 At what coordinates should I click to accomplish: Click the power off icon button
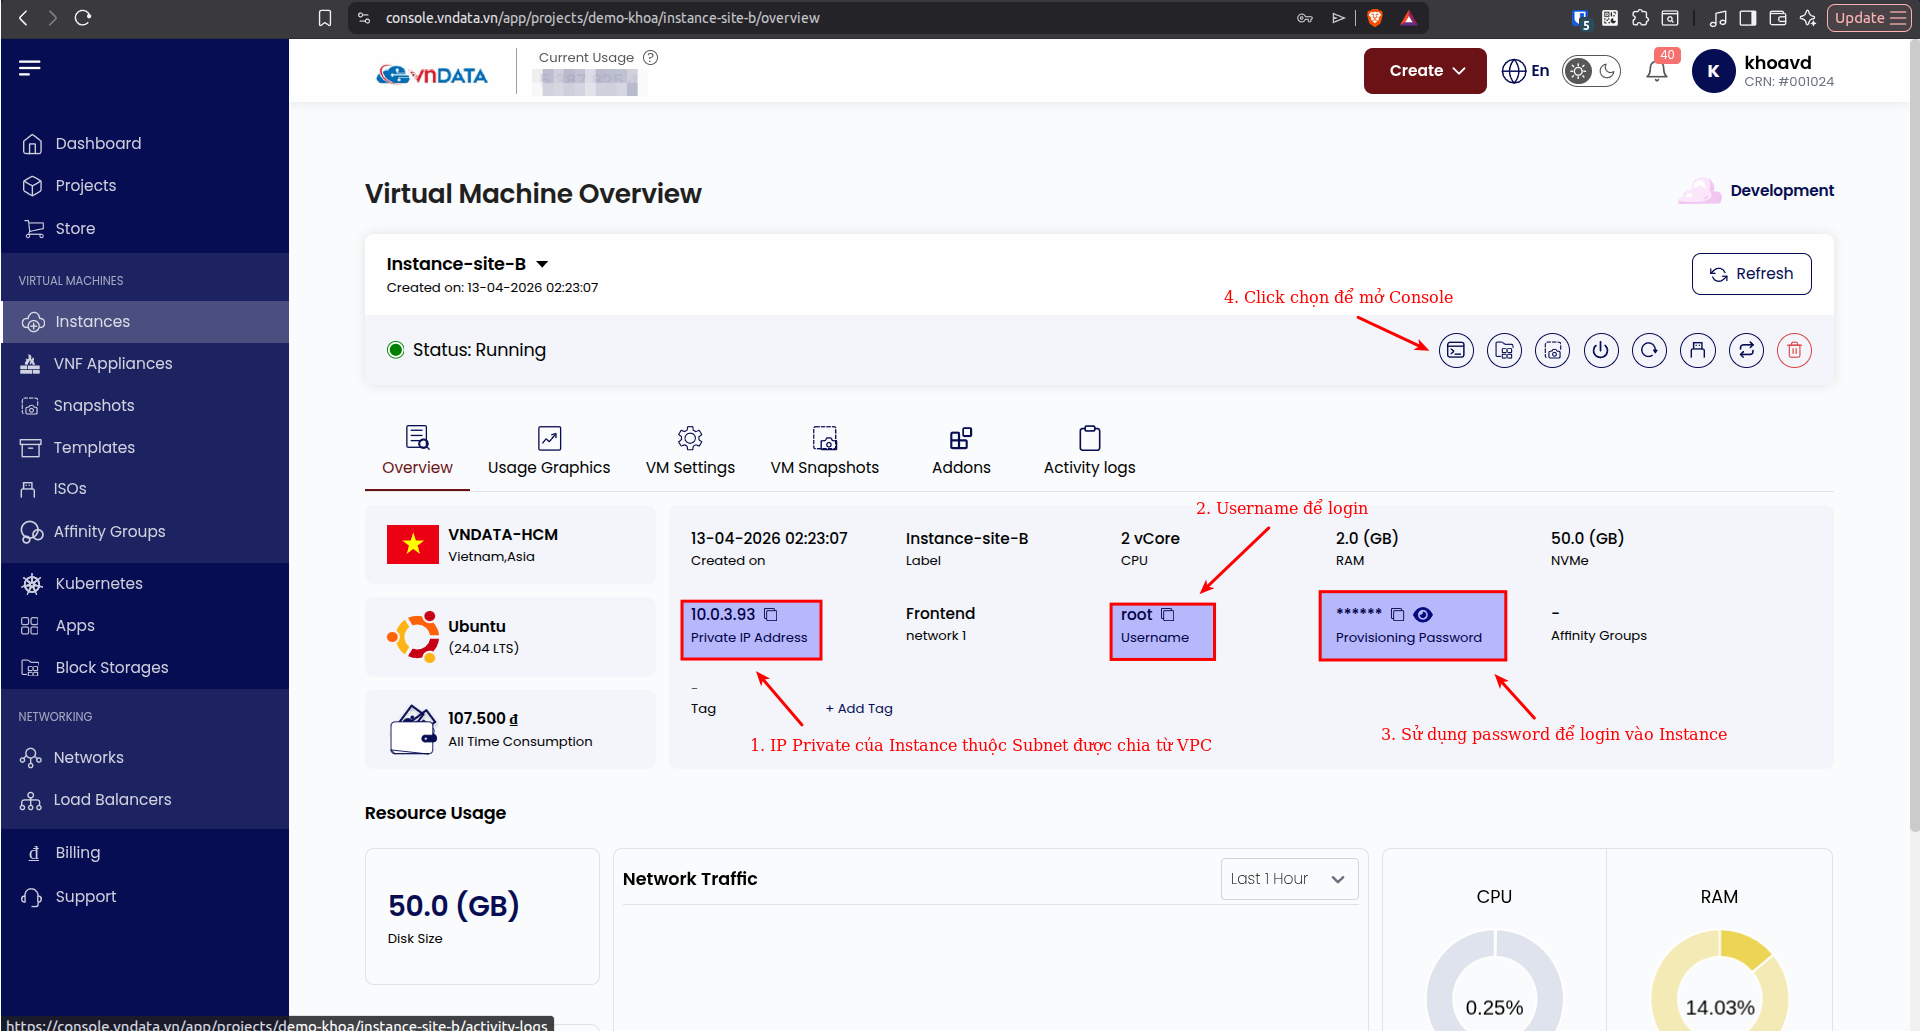click(x=1601, y=350)
